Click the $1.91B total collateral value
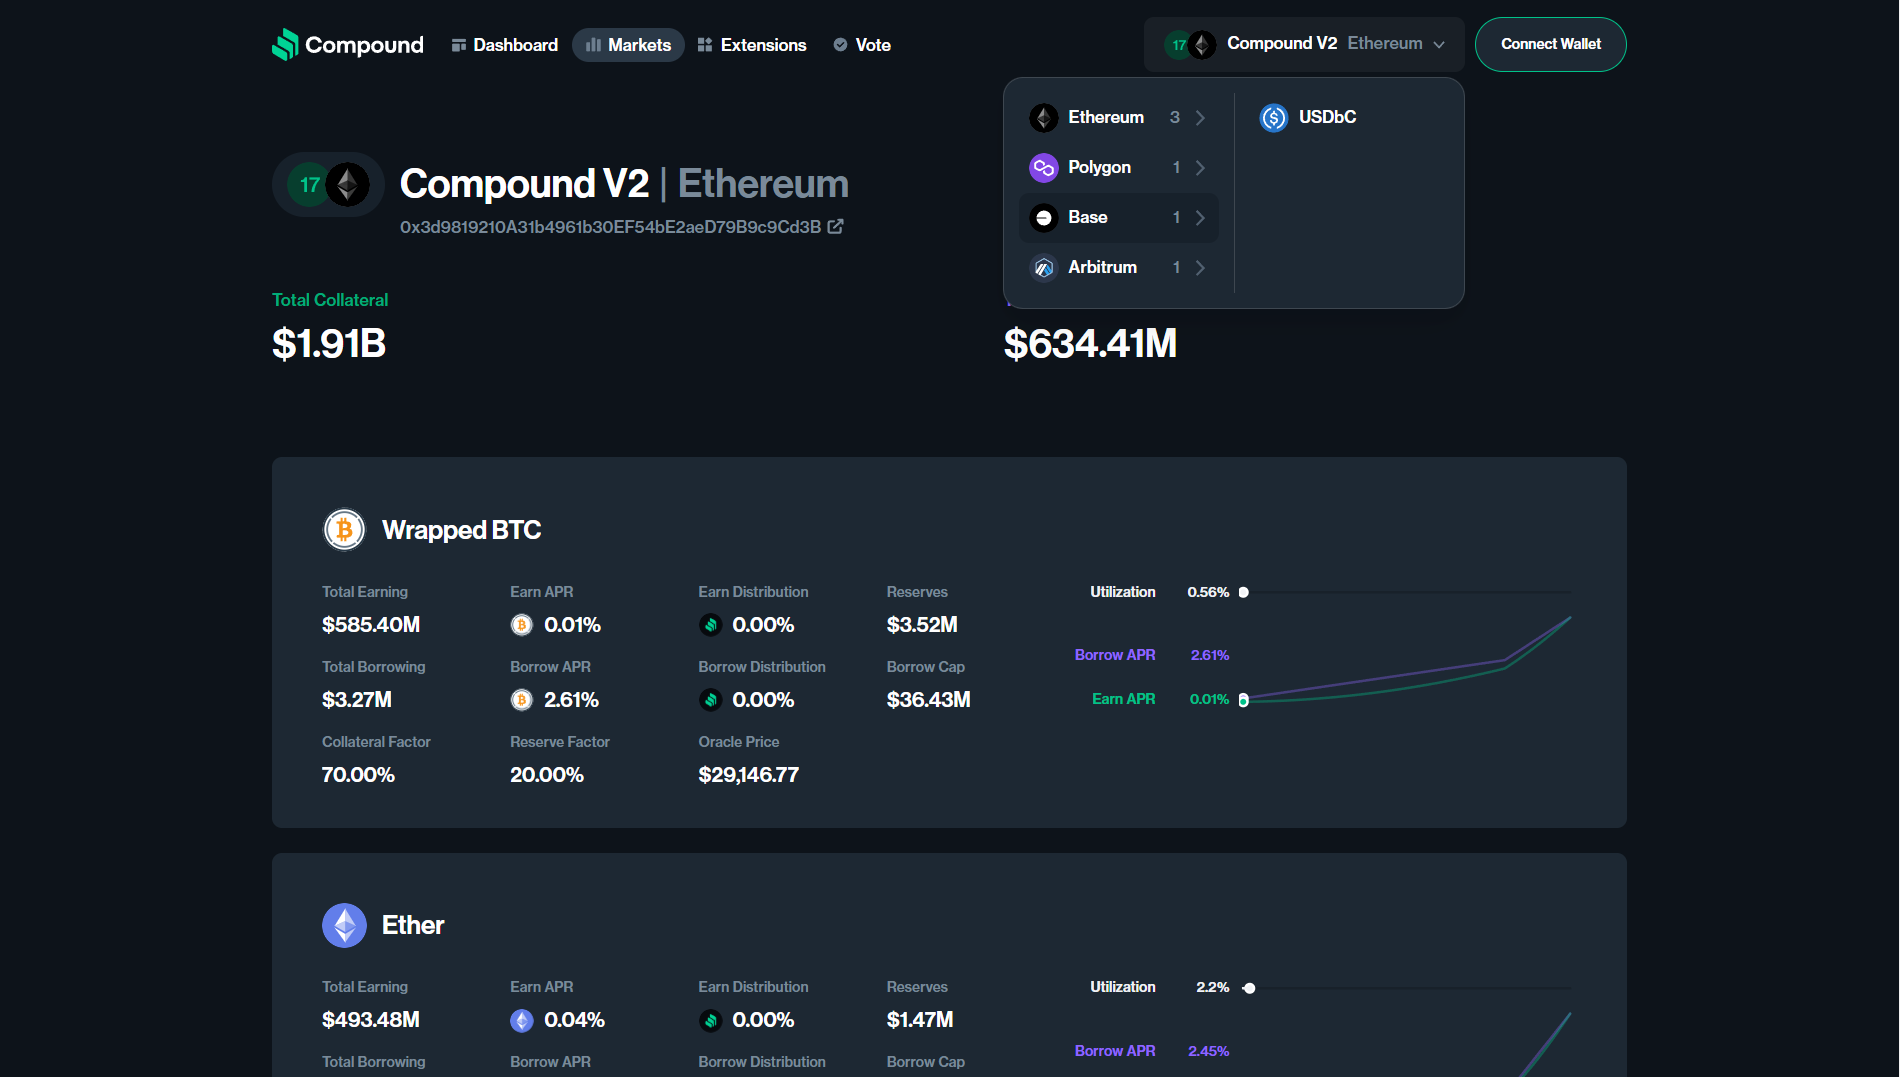The width and height of the screenshot is (1900, 1077). [329, 344]
